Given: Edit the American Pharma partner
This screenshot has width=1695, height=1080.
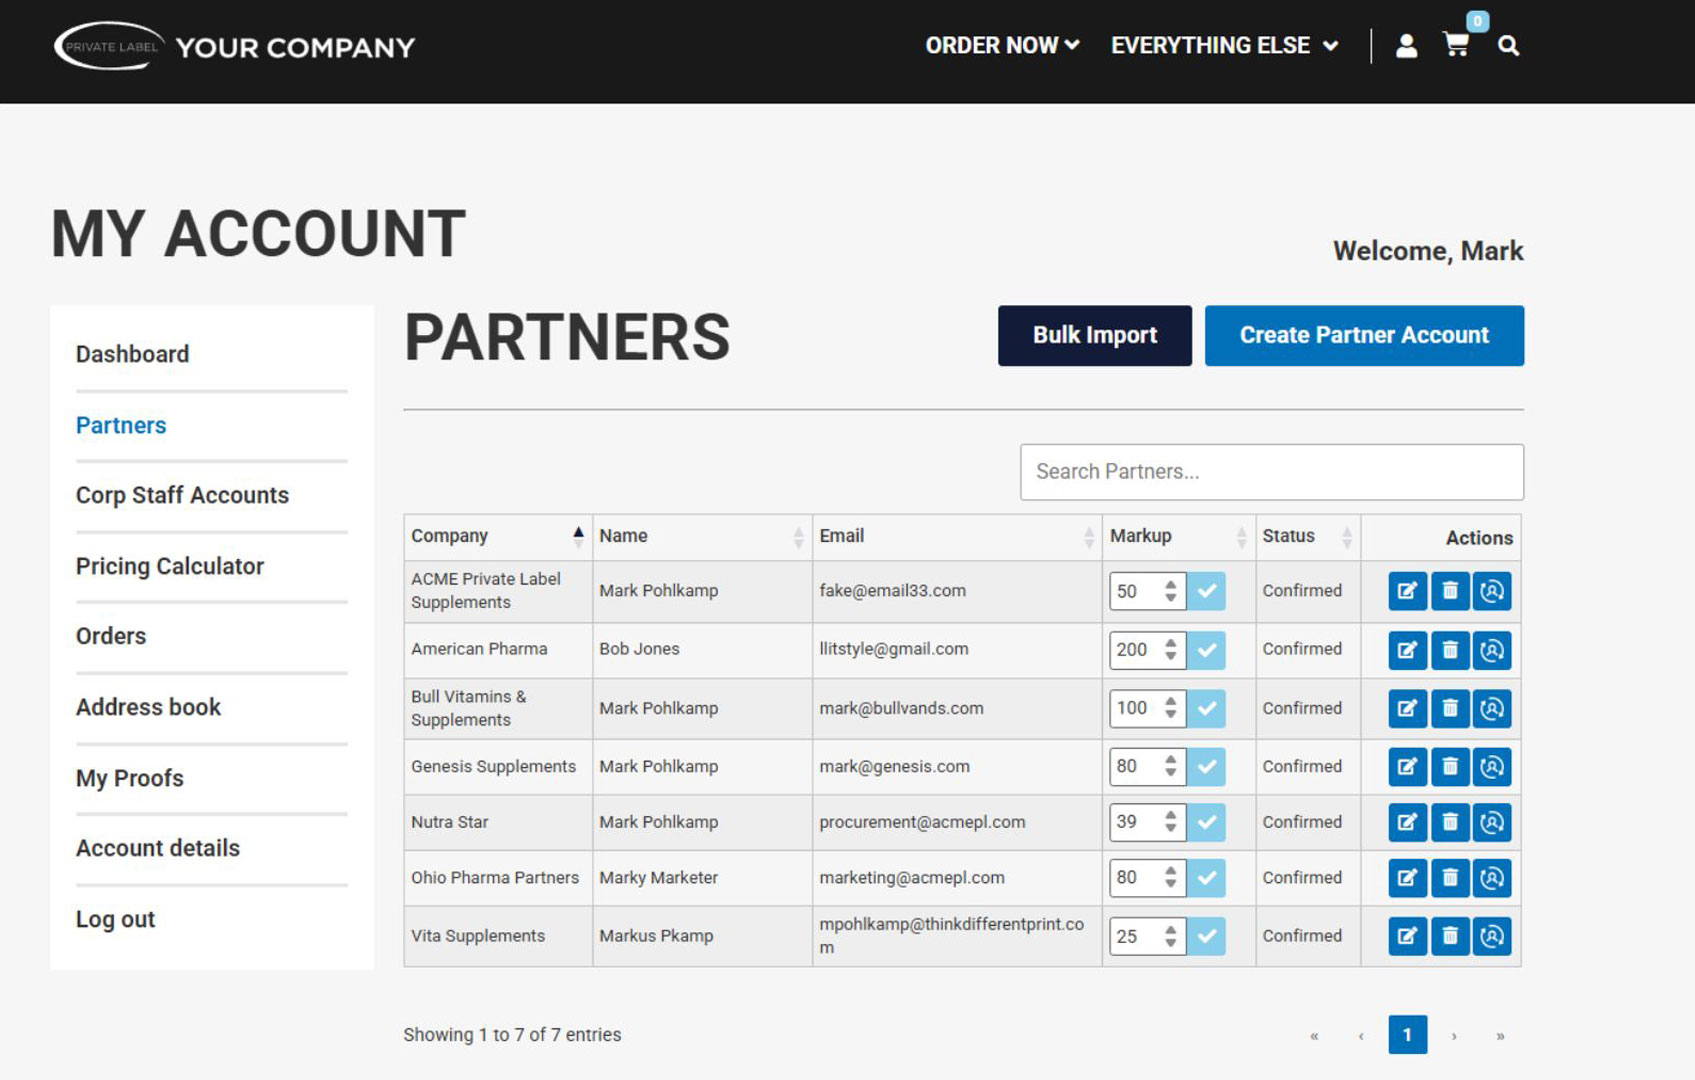Looking at the screenshot, I should click(1407, 650).
